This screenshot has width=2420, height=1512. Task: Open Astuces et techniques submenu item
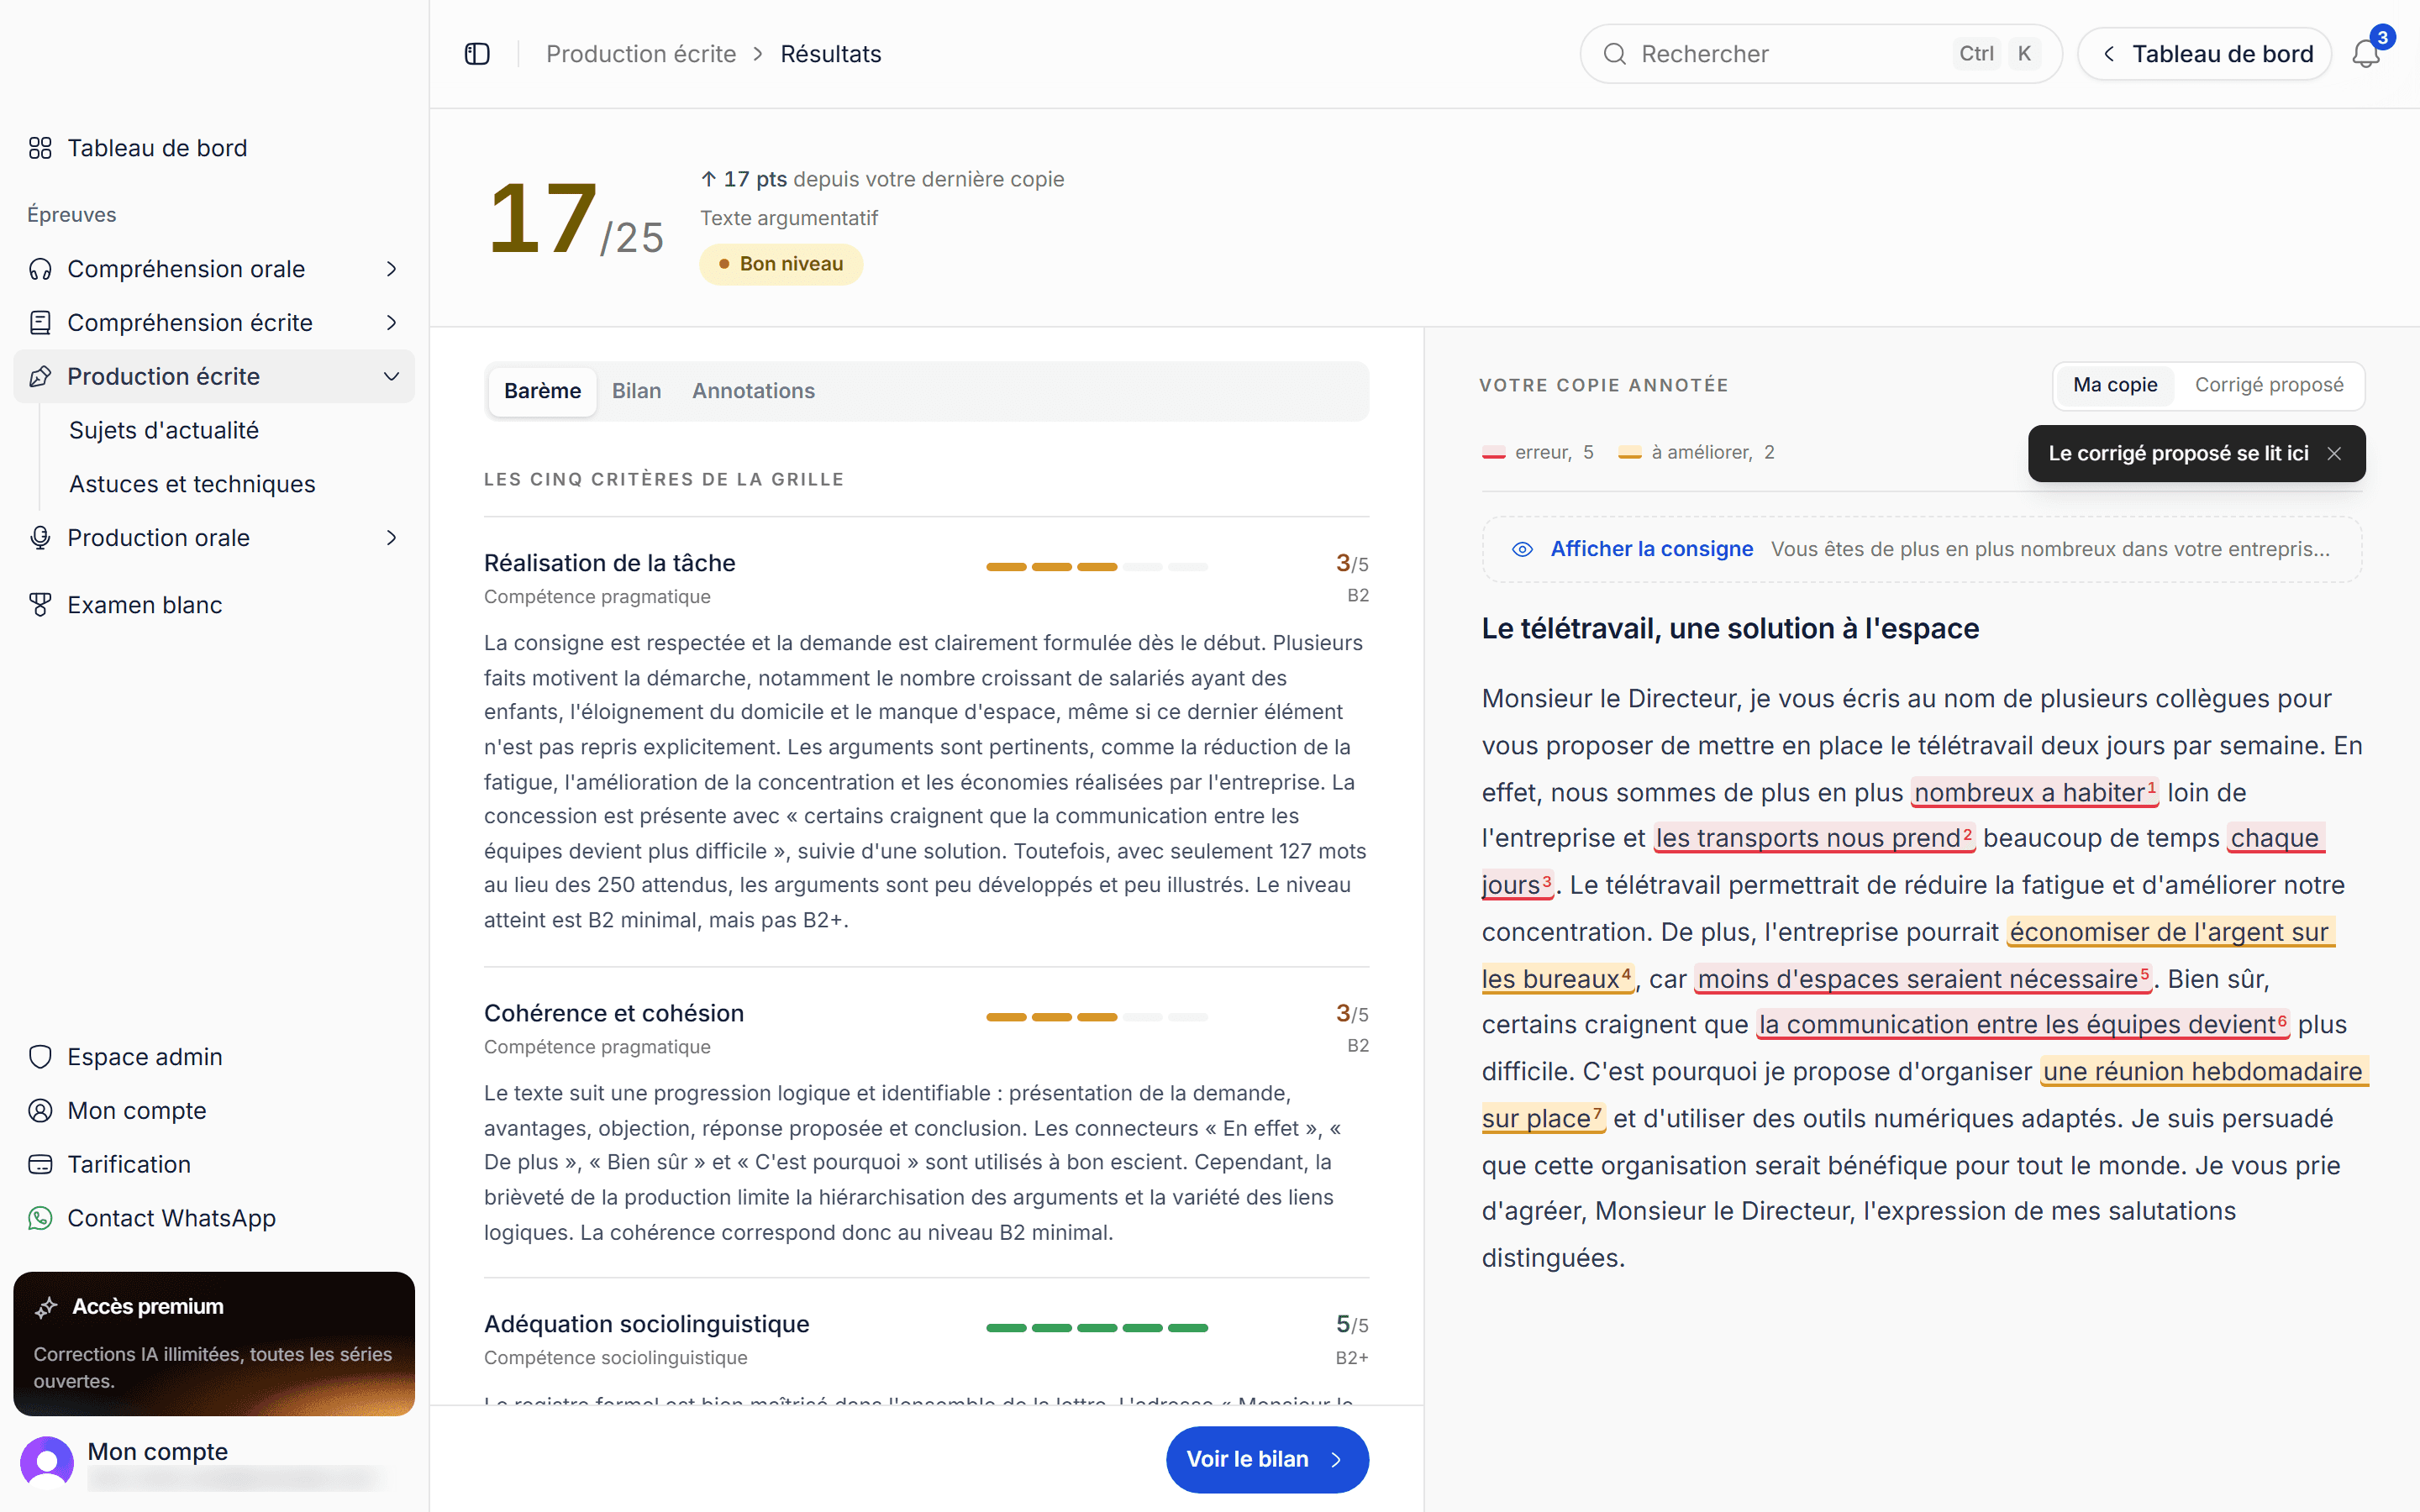tap(192, 484)
